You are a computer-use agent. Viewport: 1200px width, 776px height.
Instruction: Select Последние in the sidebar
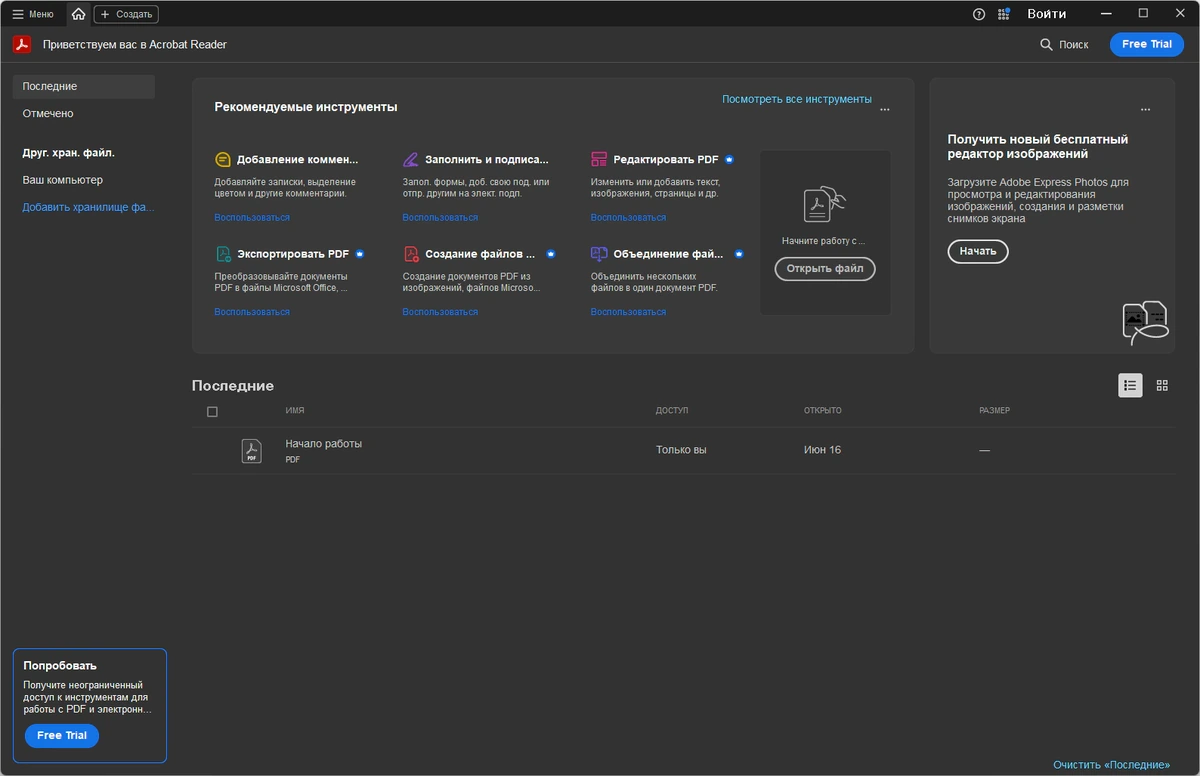(84, 86)
